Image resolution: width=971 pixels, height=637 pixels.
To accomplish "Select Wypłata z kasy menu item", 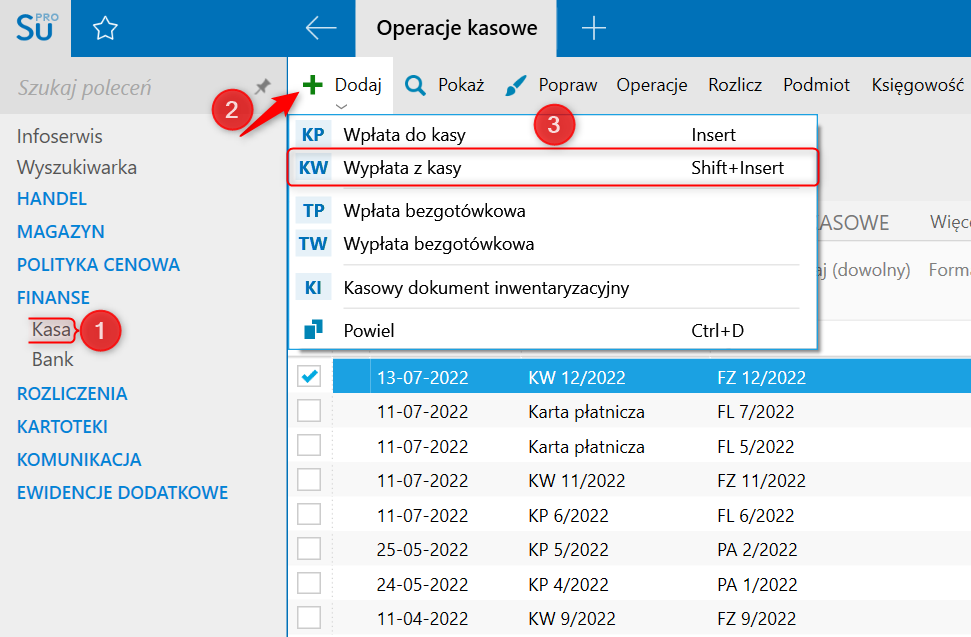I will point(402,168).
